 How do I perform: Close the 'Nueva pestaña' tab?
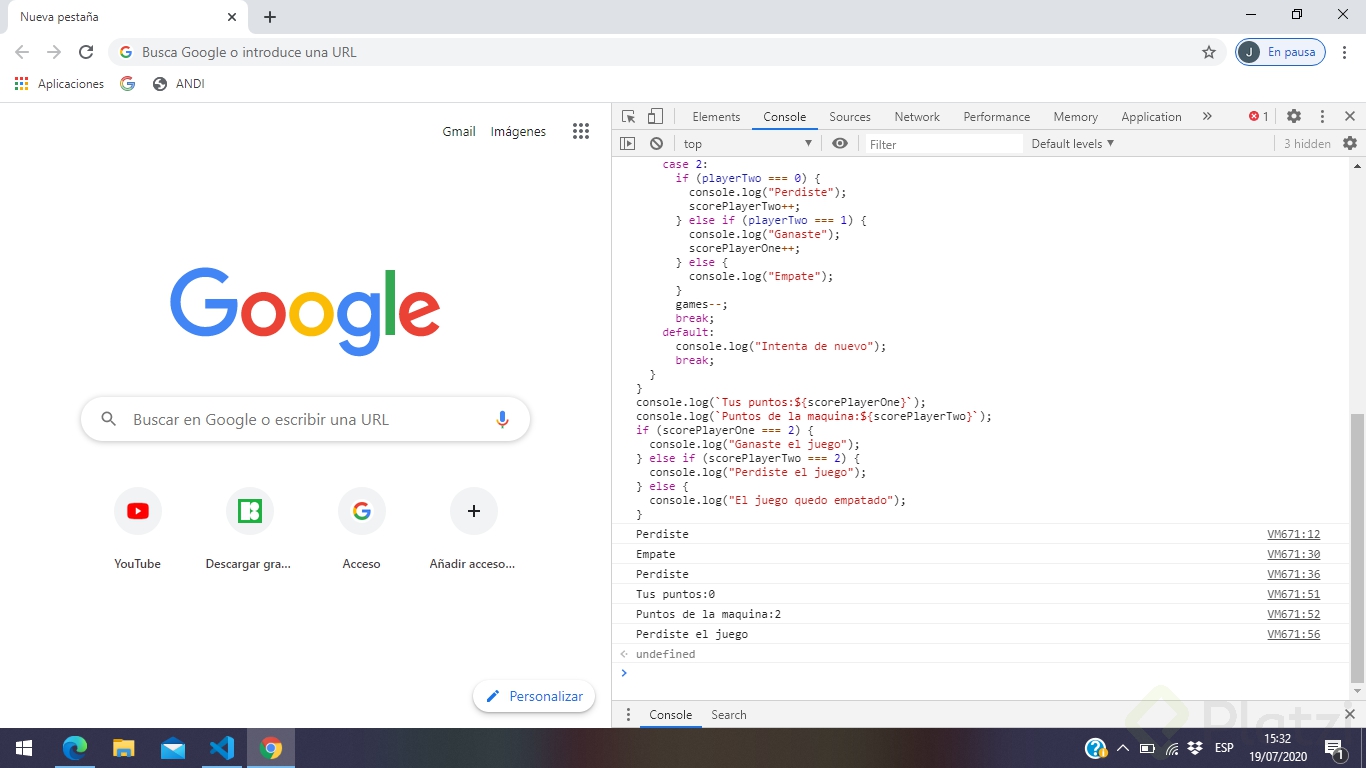click(232, 17)
